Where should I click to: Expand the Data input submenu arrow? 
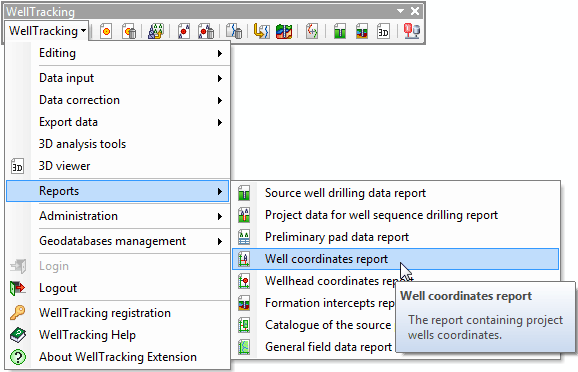point(220,79)
